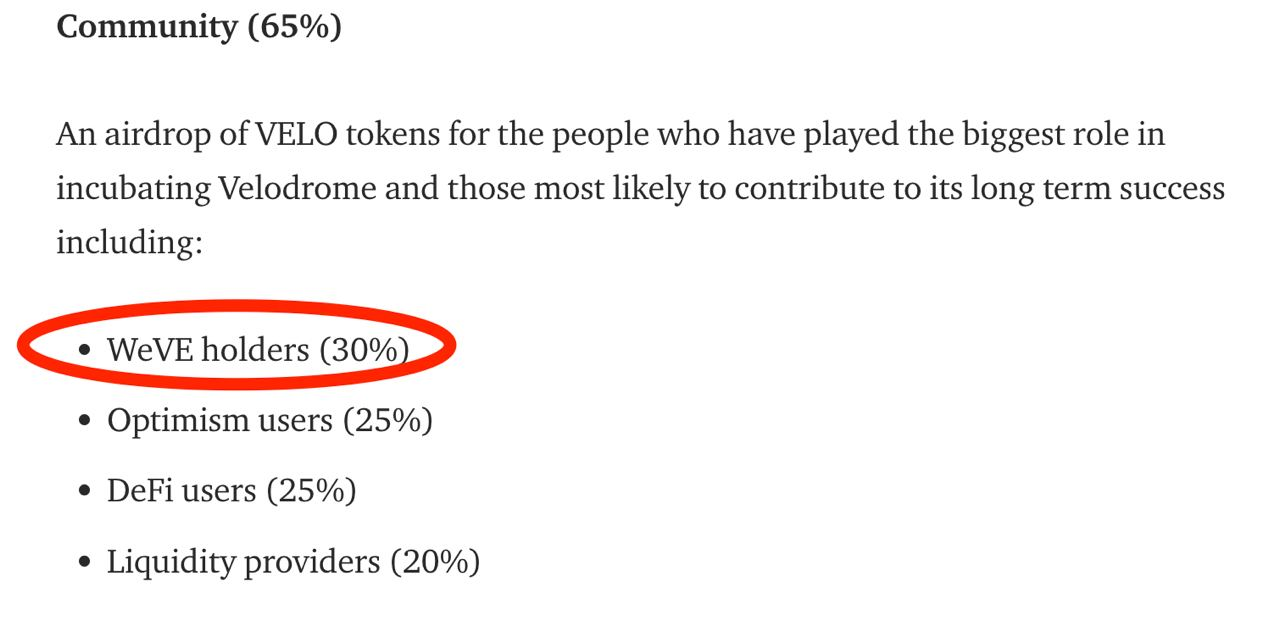Click the word "including:" before the list
The image size is (1280, 637).
129,242
